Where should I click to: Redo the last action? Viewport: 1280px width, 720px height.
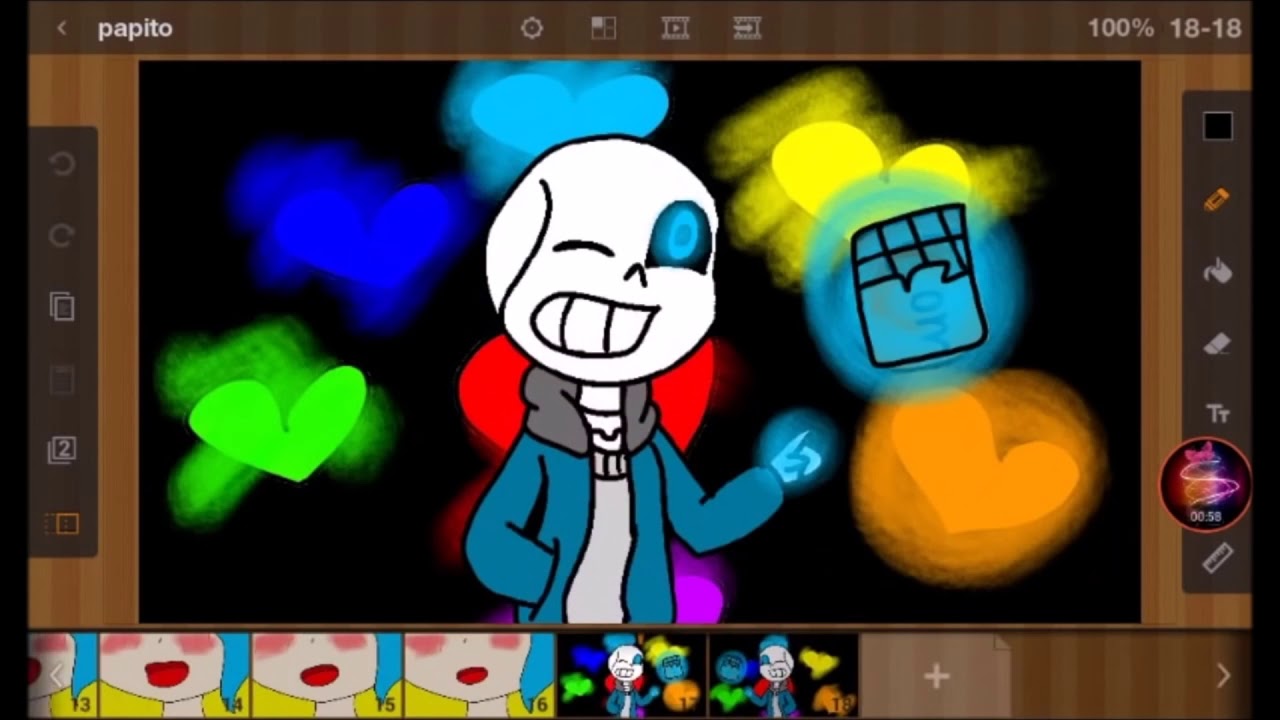[x=62, y=235]
